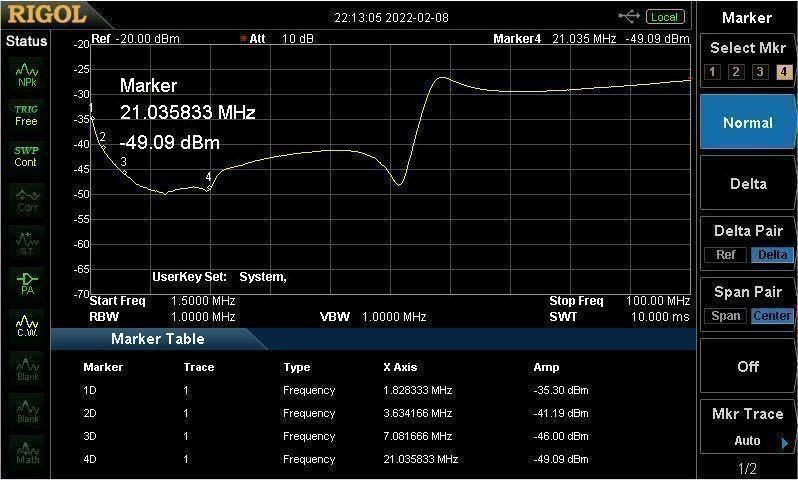
Task: Click the Start Freq 1.5000 MHz value
Action: [203, 301]
